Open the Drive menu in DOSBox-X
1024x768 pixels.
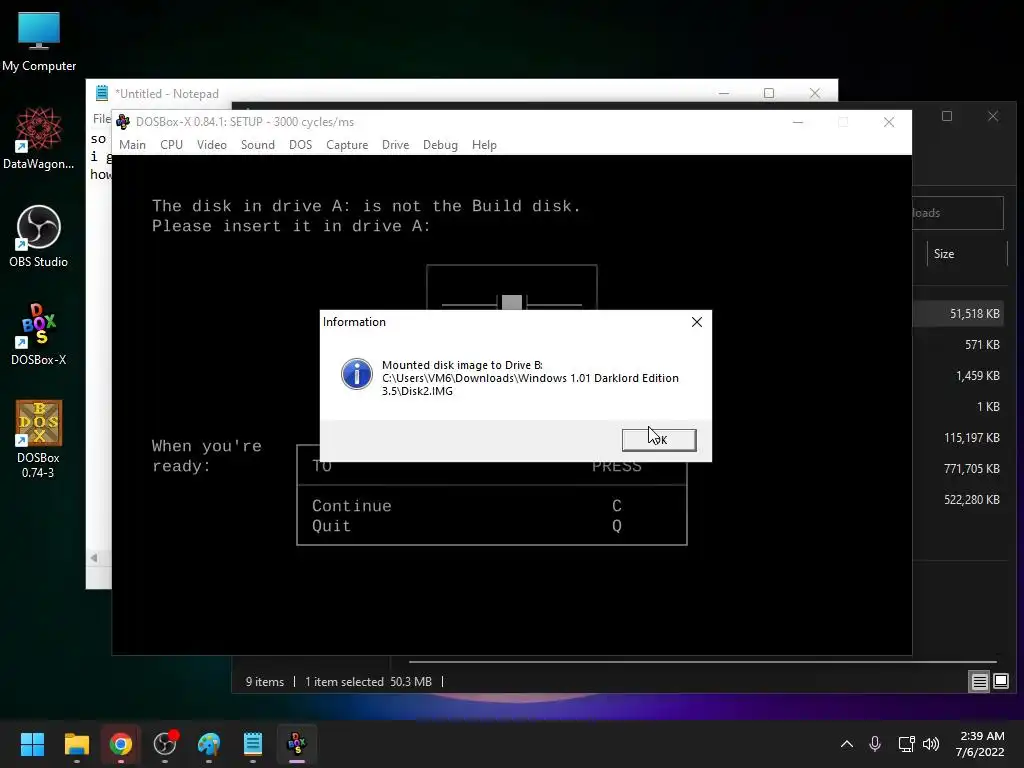coord(396,145)
